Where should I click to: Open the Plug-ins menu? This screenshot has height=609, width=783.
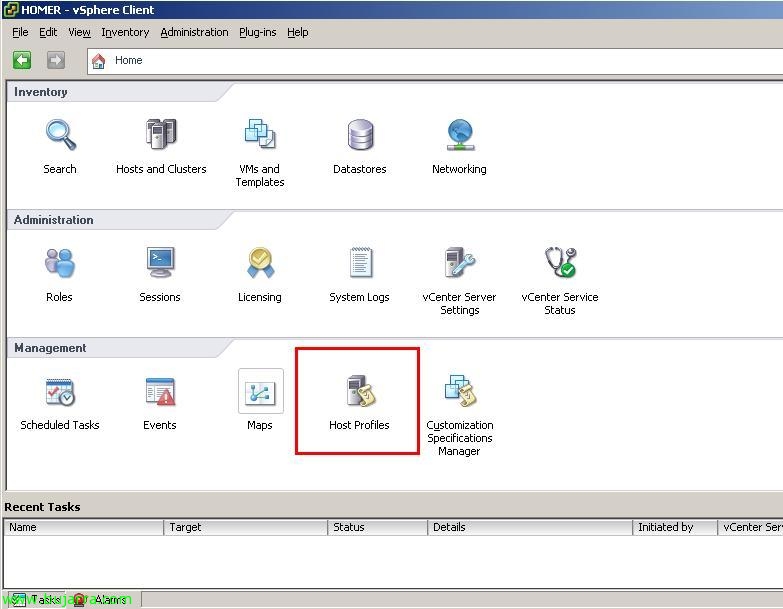pyautogui.click(x=258, y=32)
